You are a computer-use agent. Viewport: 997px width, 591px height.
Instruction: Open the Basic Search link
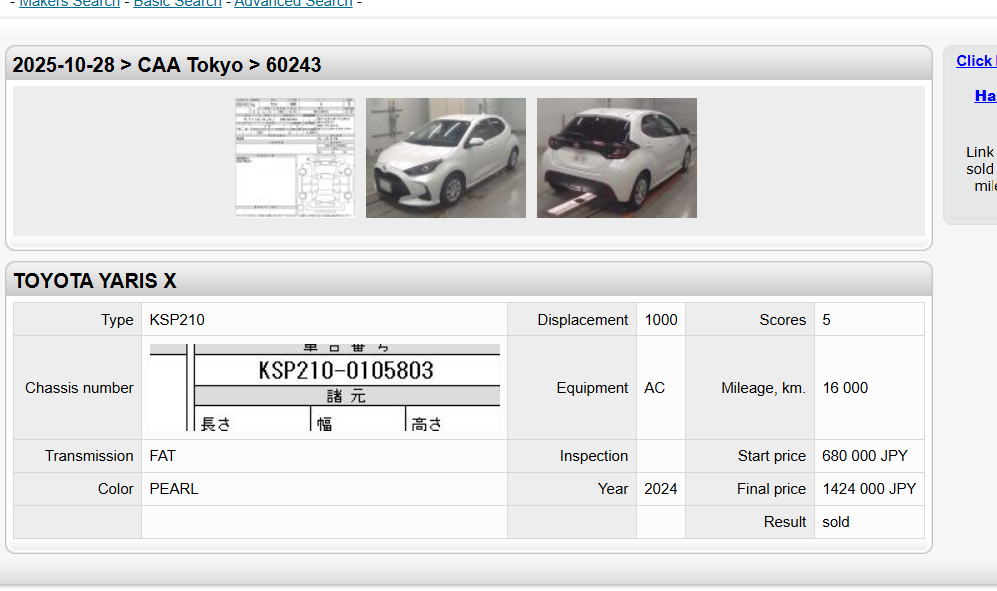click(x=177, y=3)
